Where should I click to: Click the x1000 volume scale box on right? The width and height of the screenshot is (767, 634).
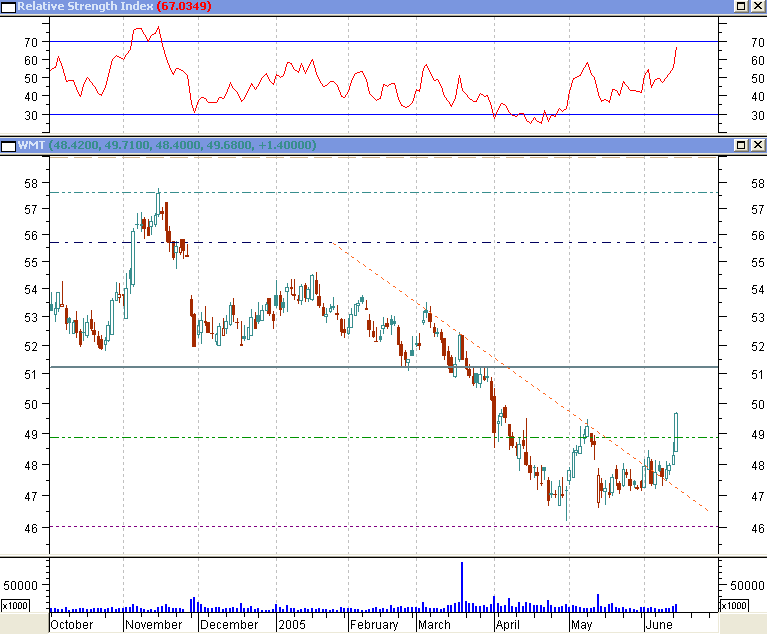coord(735,606)
